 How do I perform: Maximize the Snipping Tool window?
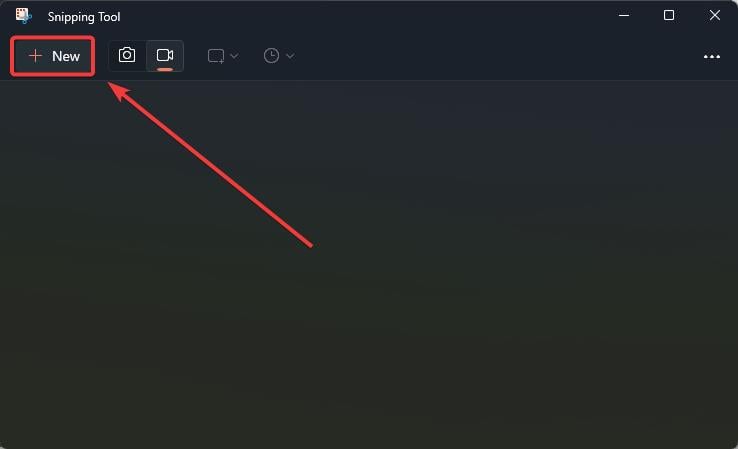[669, 15]
